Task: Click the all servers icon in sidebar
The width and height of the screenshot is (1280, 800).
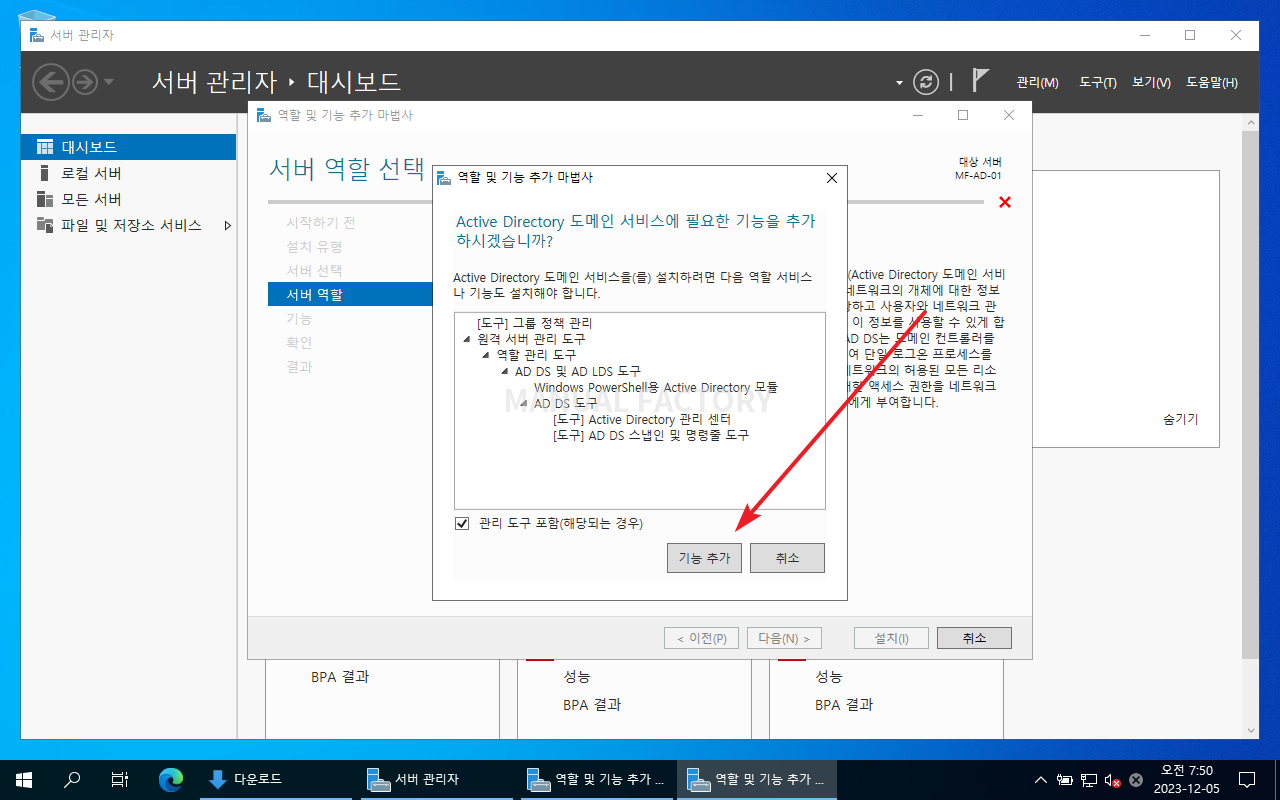Action: [45, 199]
